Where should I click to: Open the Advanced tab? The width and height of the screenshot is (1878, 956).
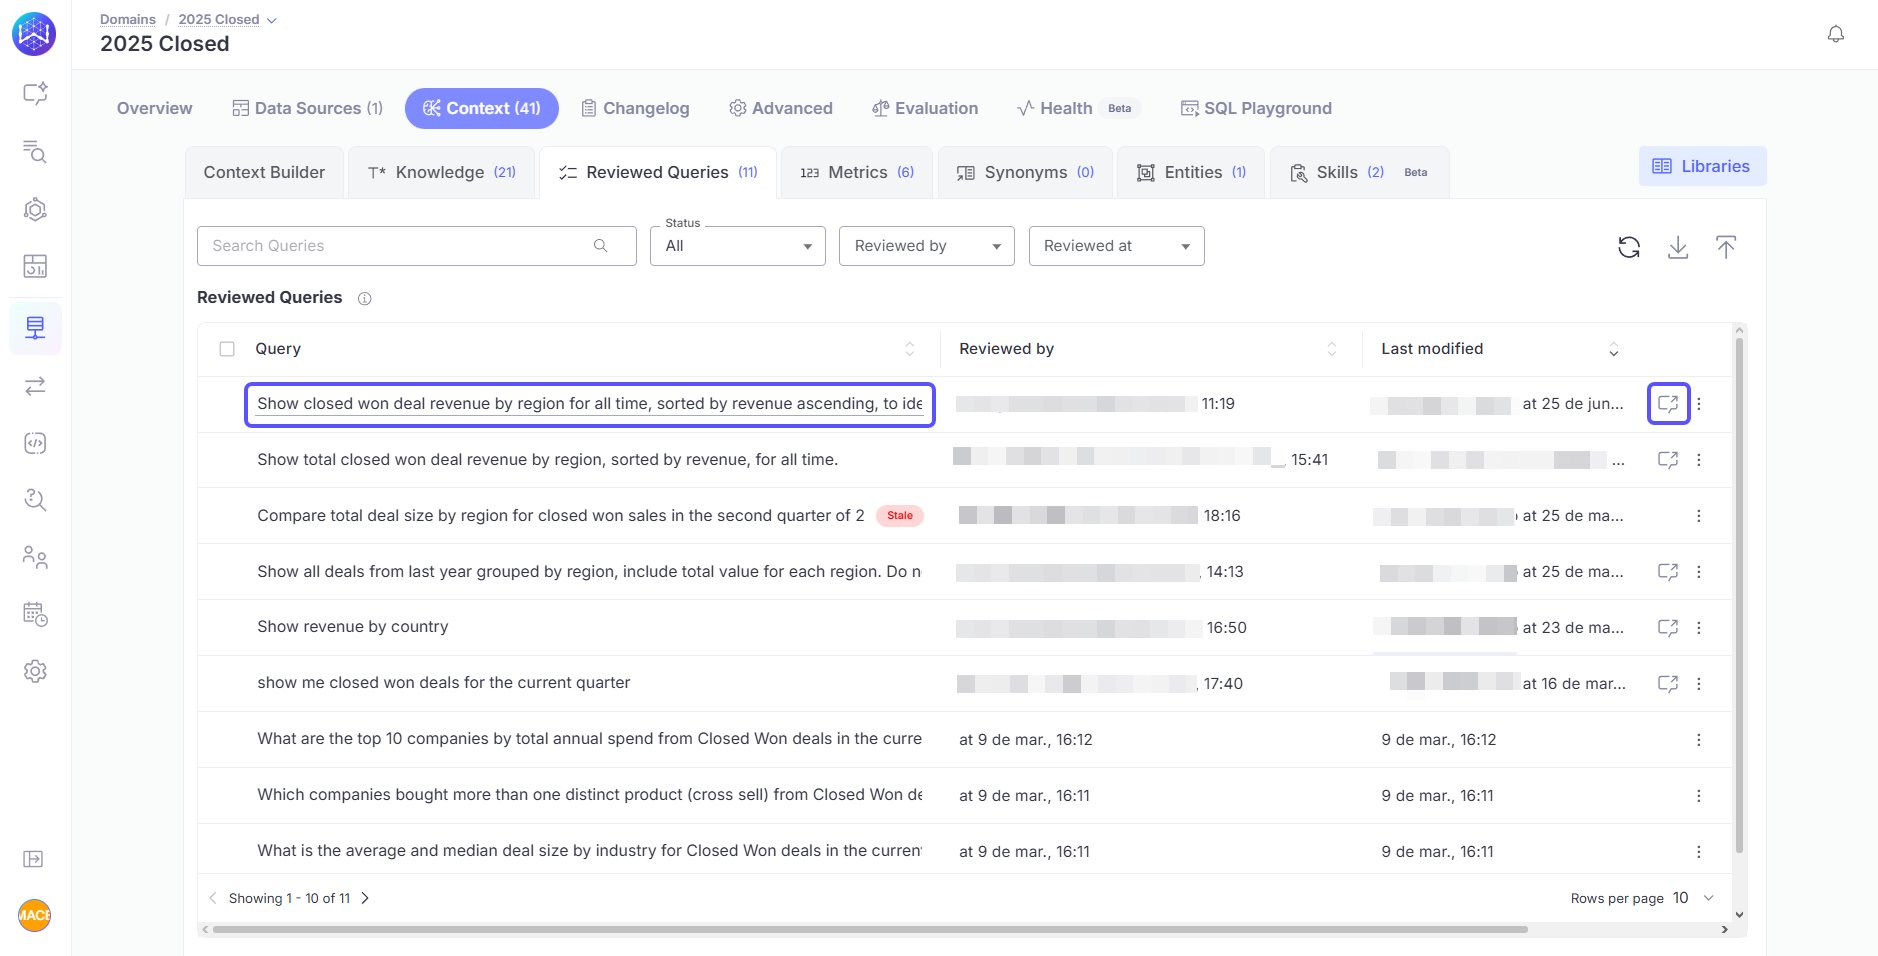coord(781,108)
